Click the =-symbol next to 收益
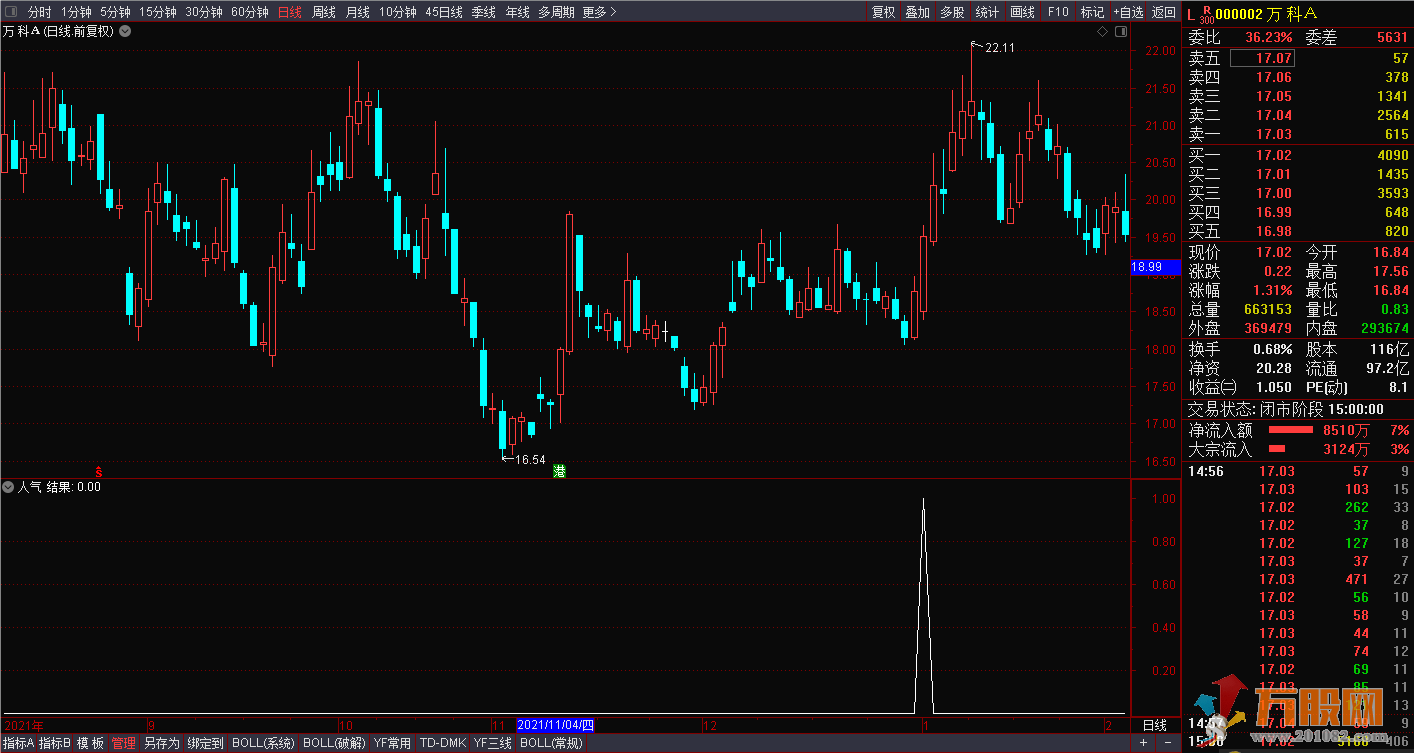Viewport: 1414px width, 753px height. [1229, 388]
